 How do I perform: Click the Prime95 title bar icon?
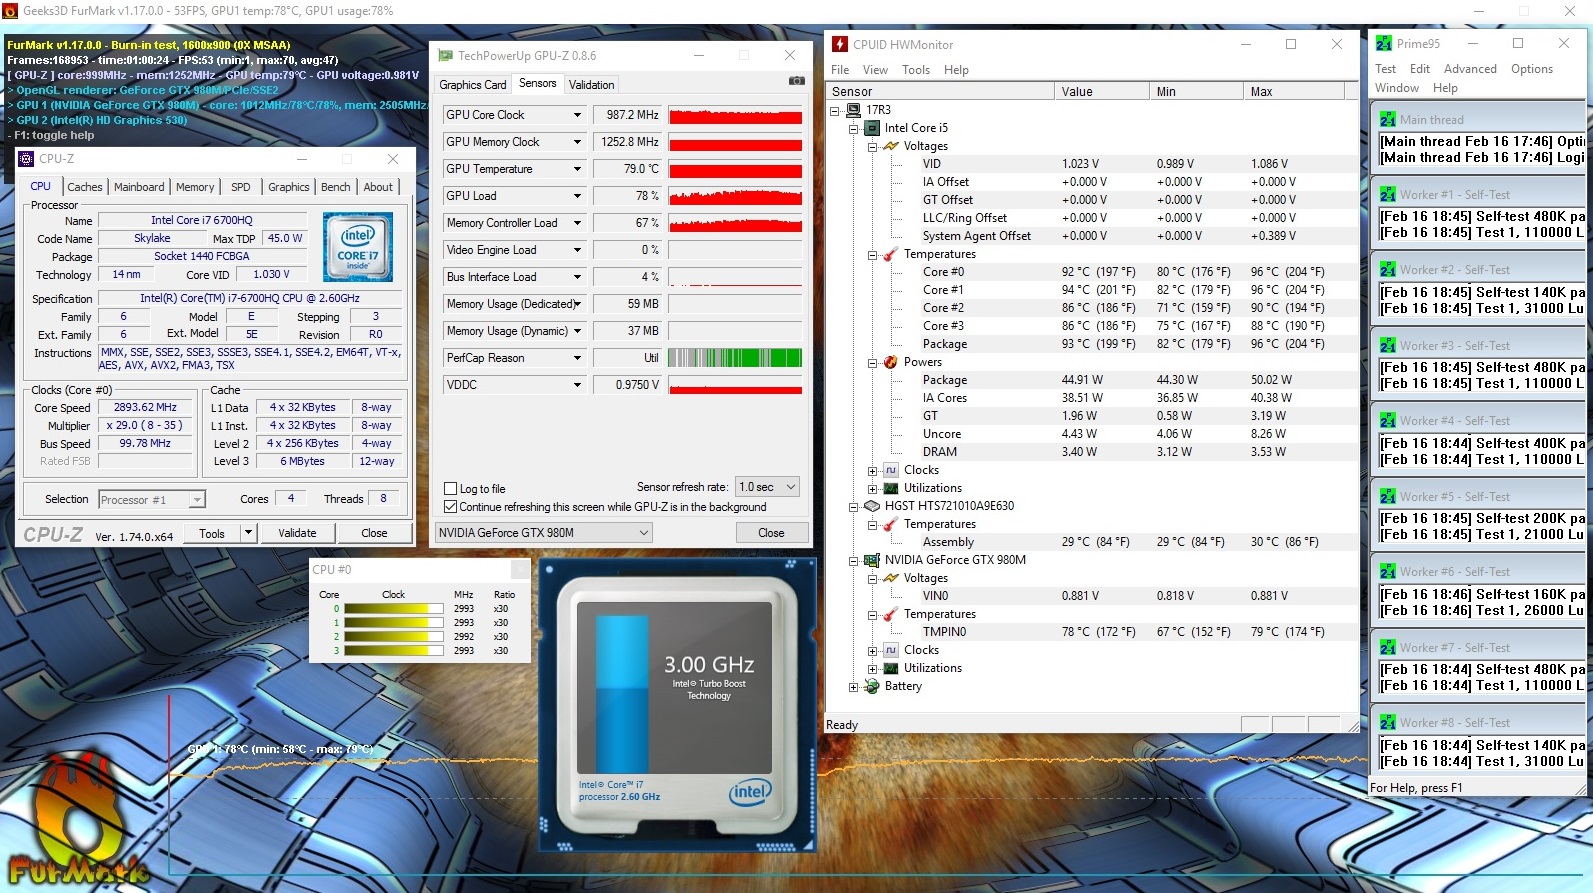(1384, 44)
